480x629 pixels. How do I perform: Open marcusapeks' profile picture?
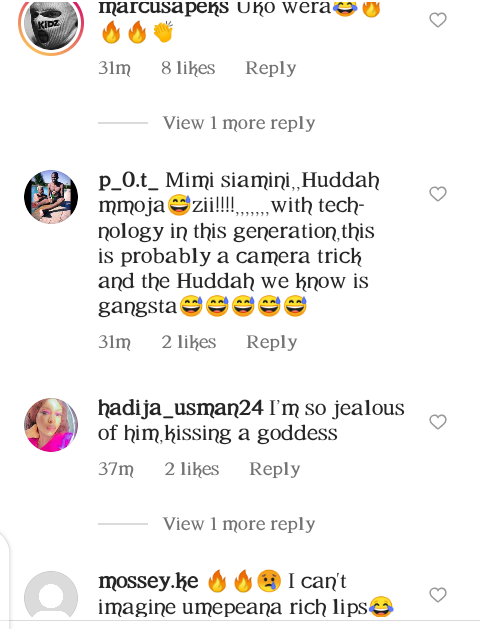pos(51,24)
